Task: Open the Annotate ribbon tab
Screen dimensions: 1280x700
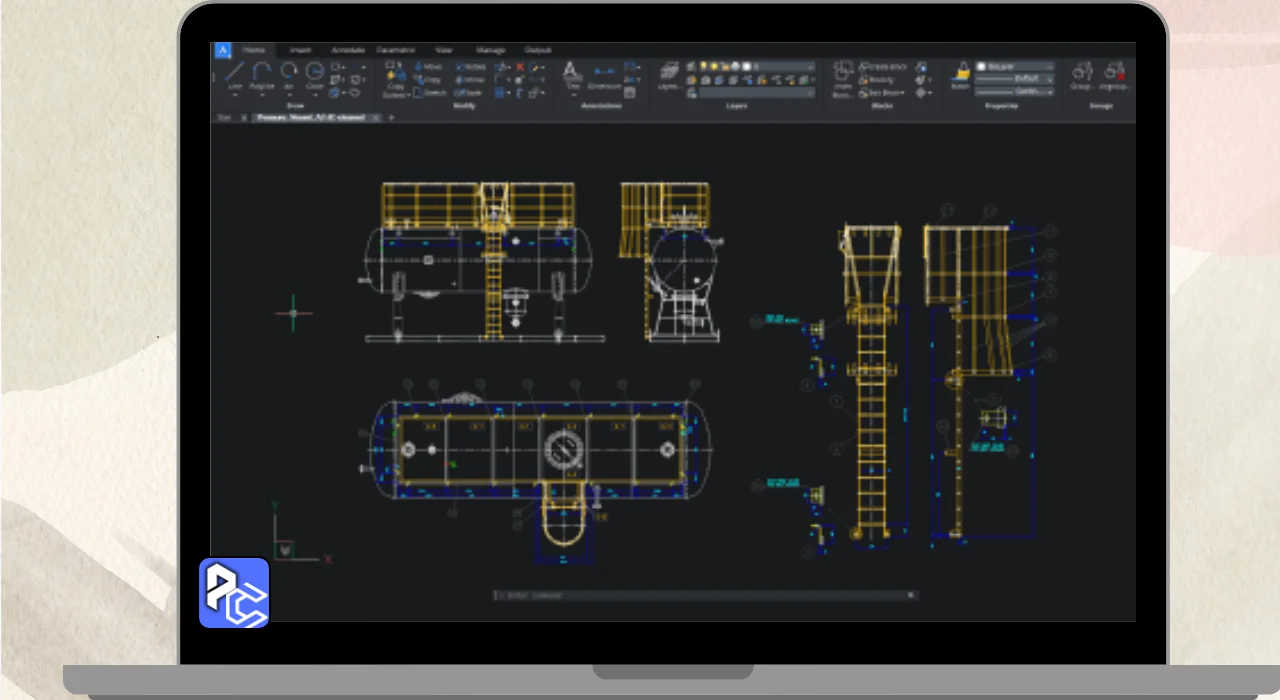Action: [348, 50]
